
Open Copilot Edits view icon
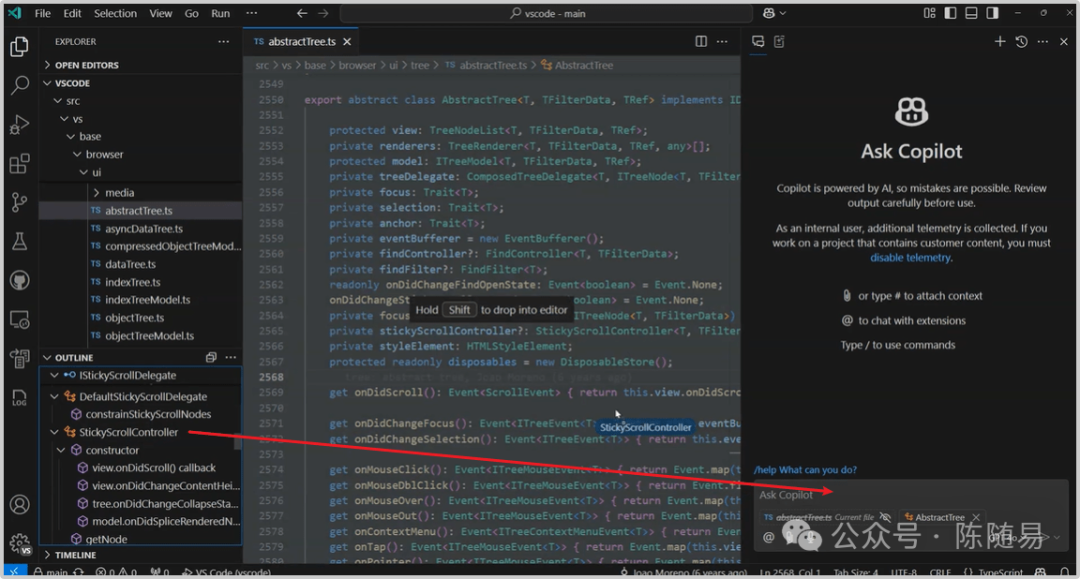(x=779, y=41)
